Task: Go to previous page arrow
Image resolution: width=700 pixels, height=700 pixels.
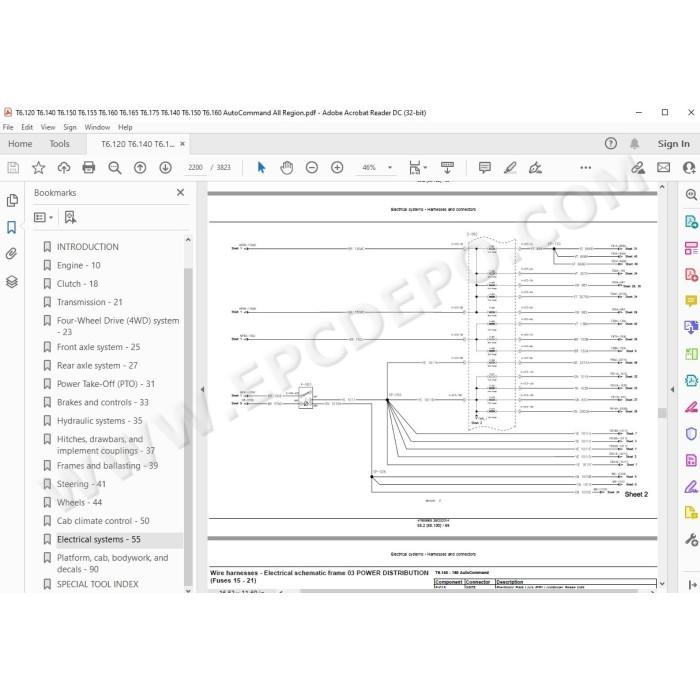Action: click(140, 168)
